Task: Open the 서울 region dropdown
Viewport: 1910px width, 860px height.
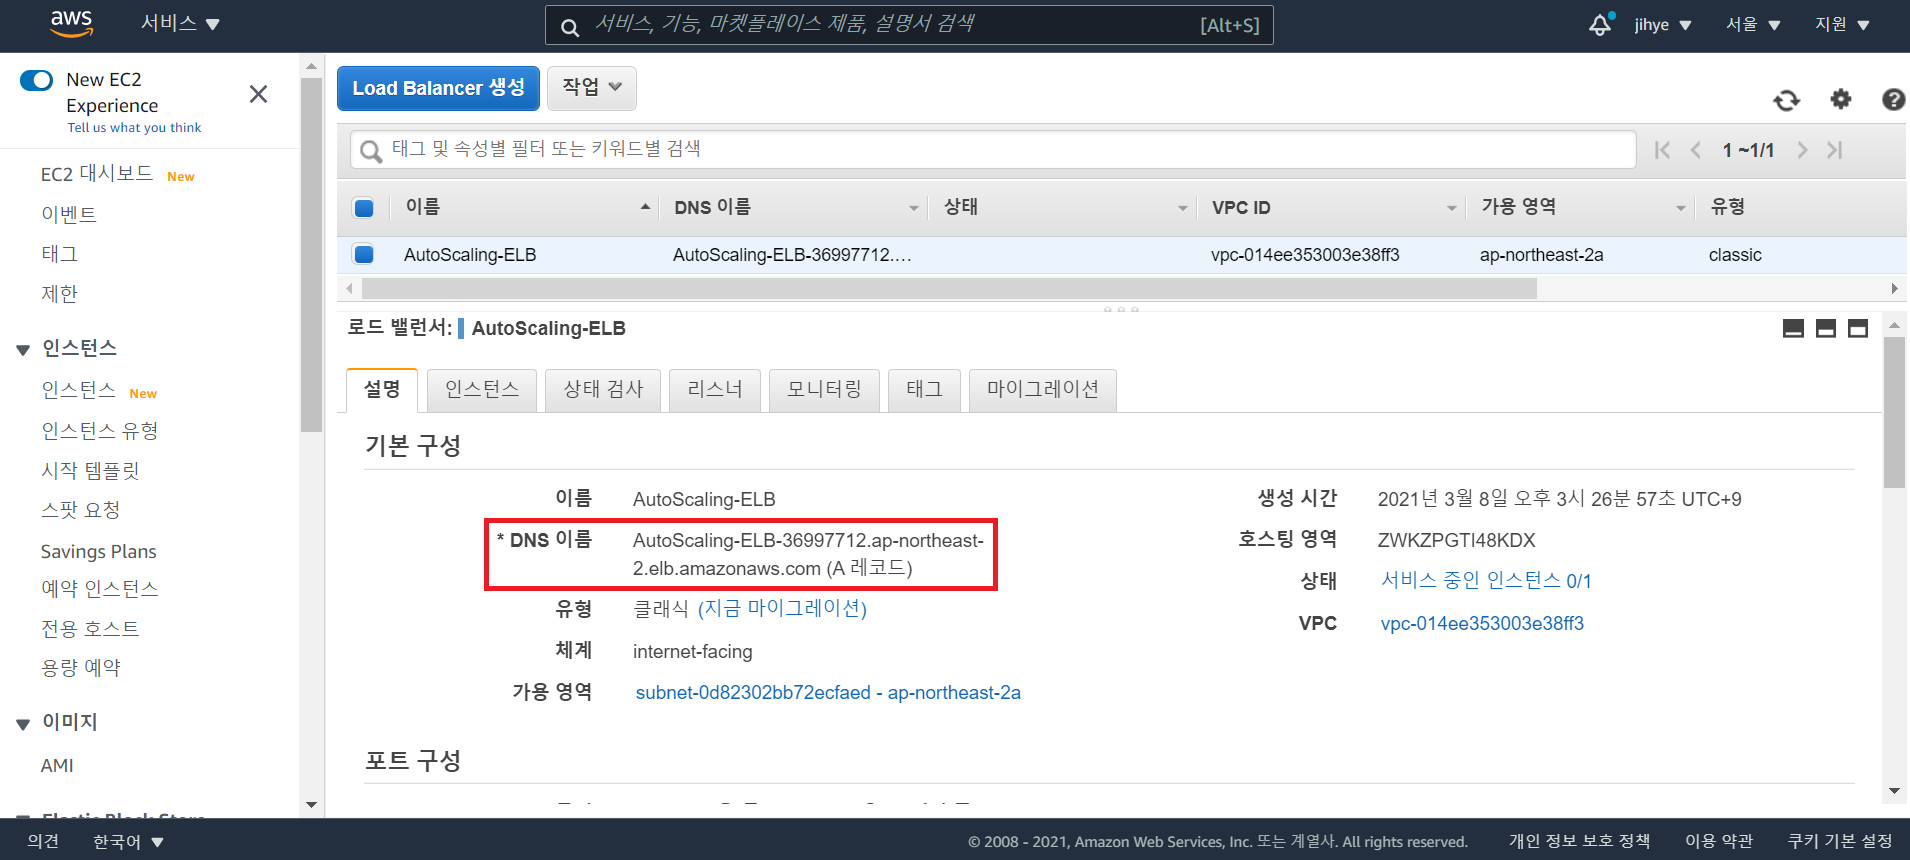Action: pyautogui.click(x=1753, y=24)
